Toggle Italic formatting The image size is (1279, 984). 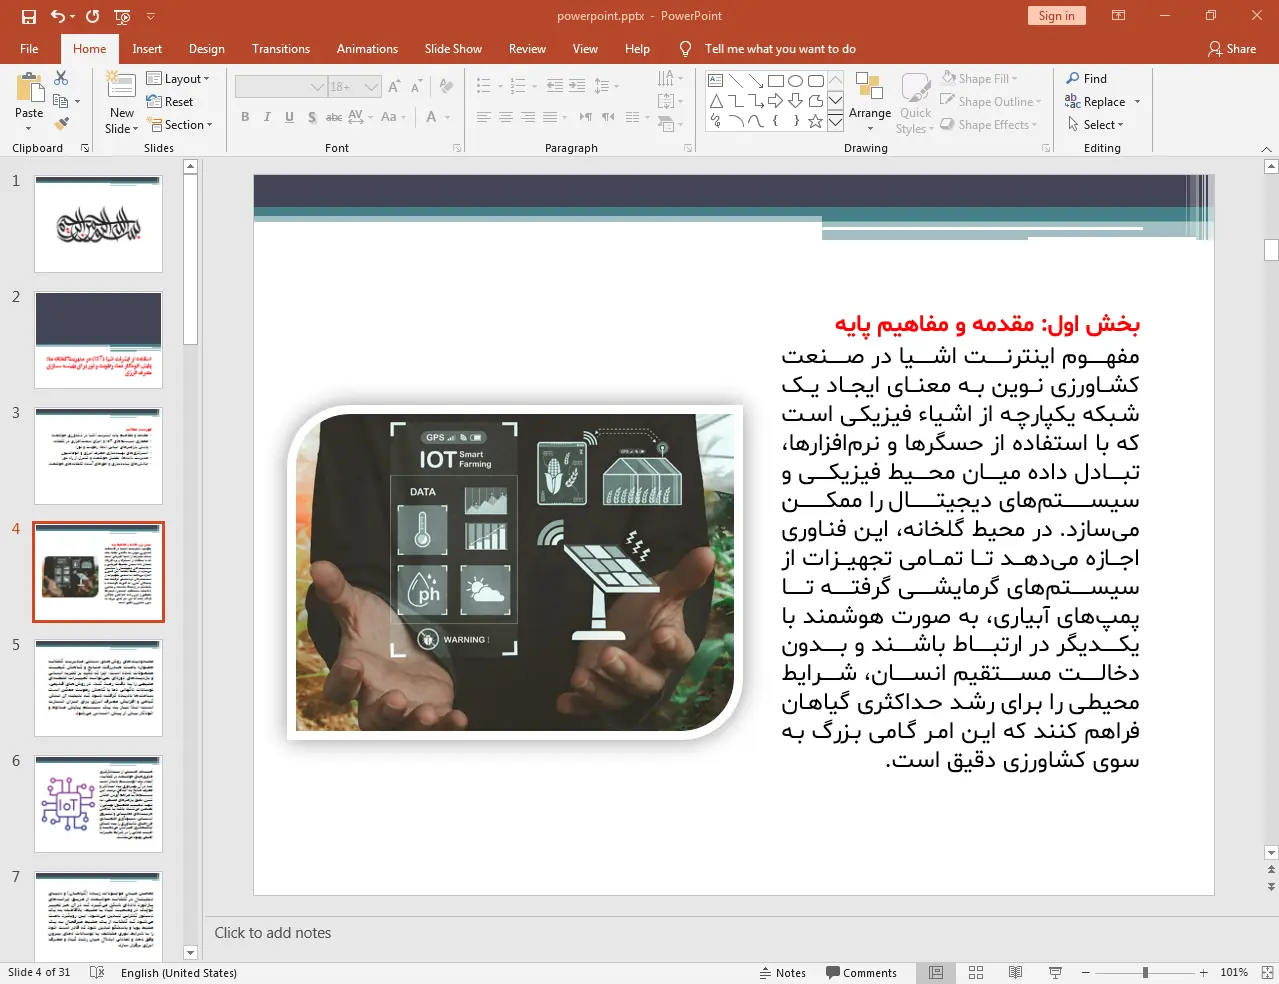(x=267, y=117)
